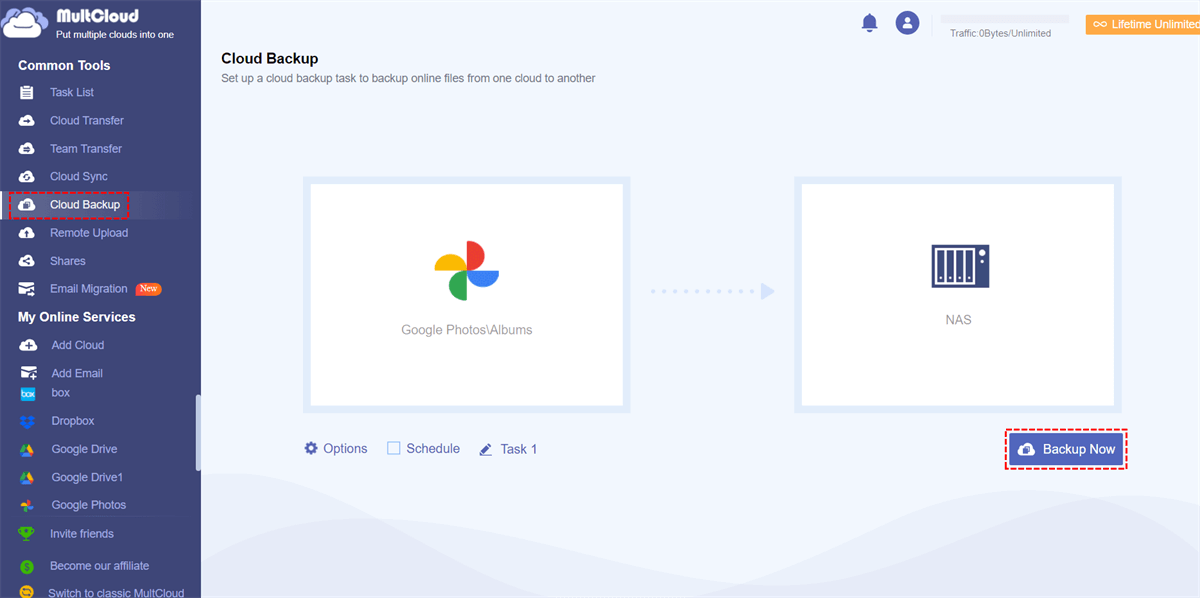
Task: Select the Google Photos account
Action: point(89,505)
